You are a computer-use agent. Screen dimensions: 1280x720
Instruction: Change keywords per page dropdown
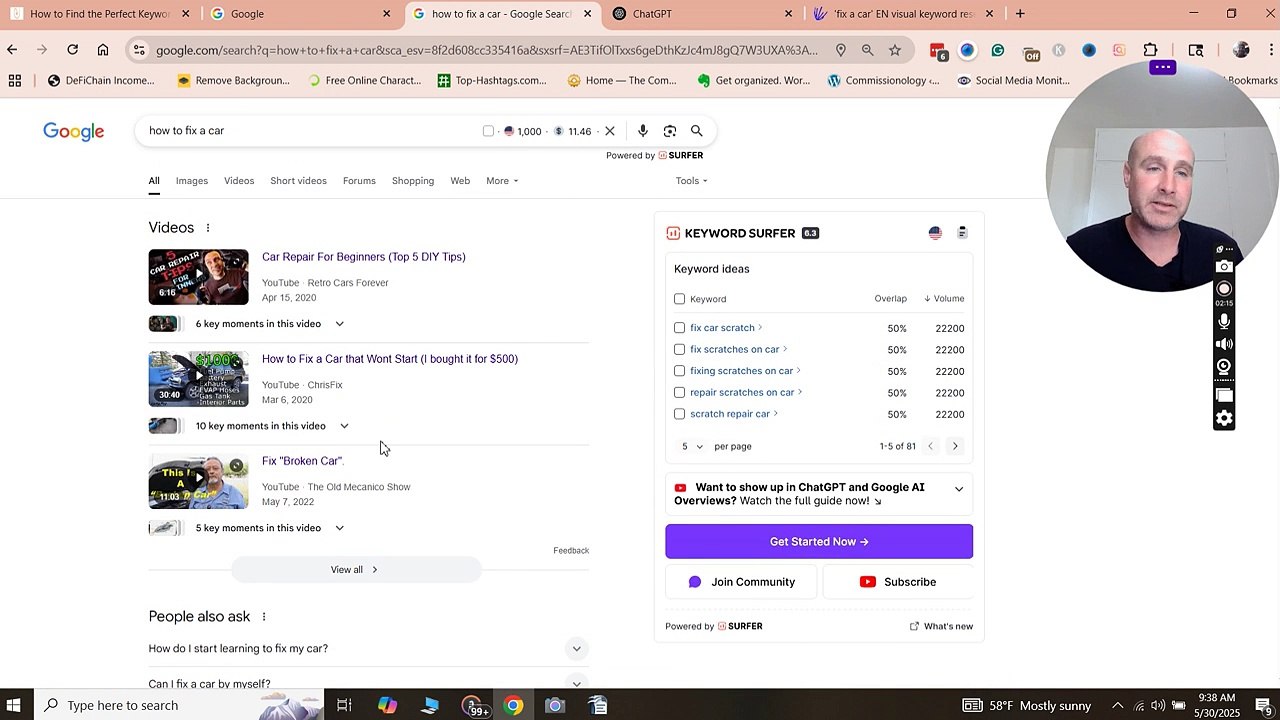(x=692, y=446)
